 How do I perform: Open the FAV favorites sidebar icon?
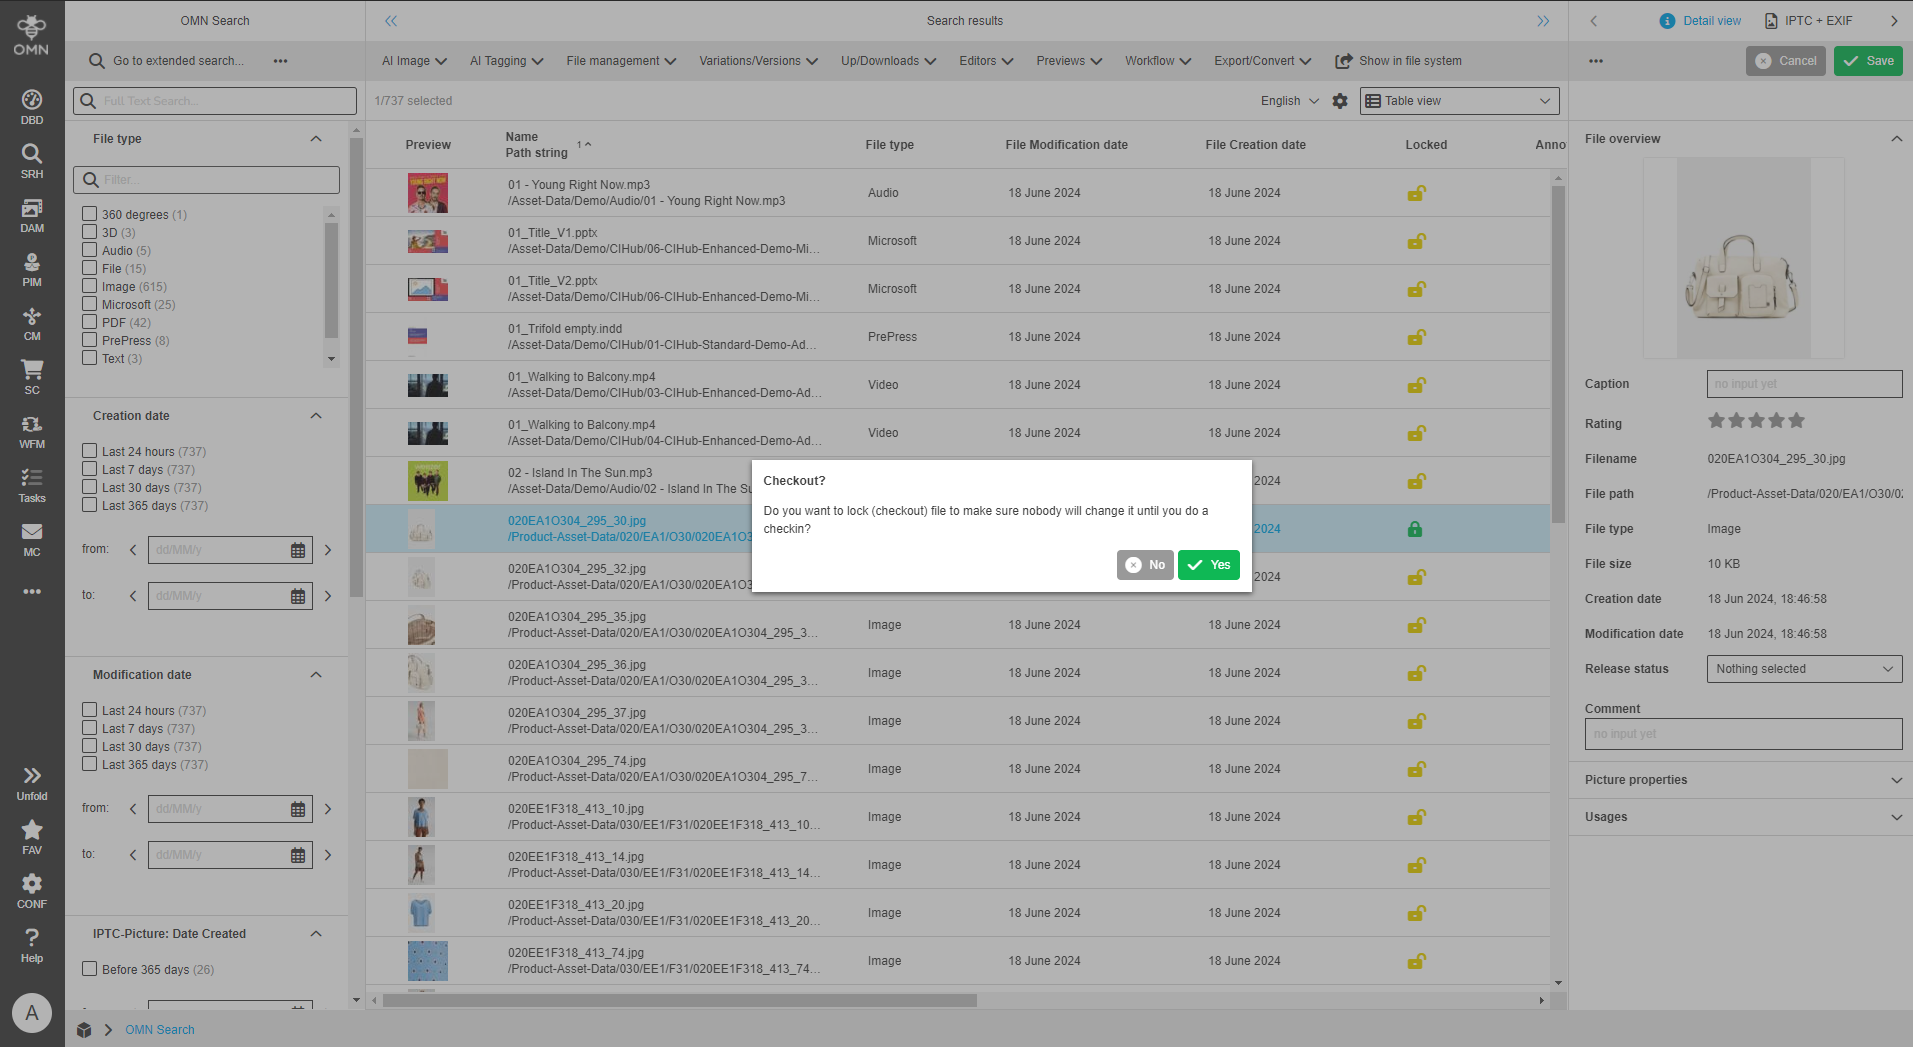[31, 832]
